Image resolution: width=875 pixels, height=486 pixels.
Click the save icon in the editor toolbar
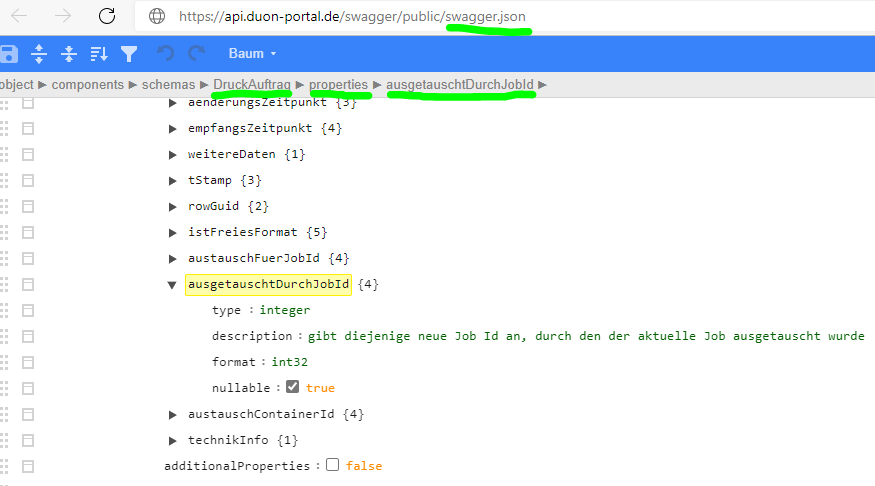pyautogui.click(x=8, y=53)
